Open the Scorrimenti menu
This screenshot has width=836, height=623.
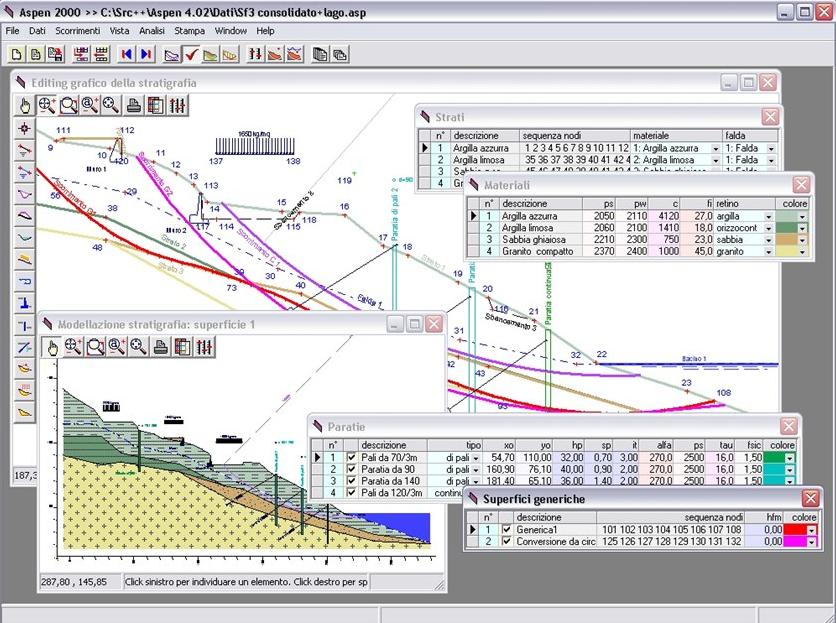tap(78, 31)
